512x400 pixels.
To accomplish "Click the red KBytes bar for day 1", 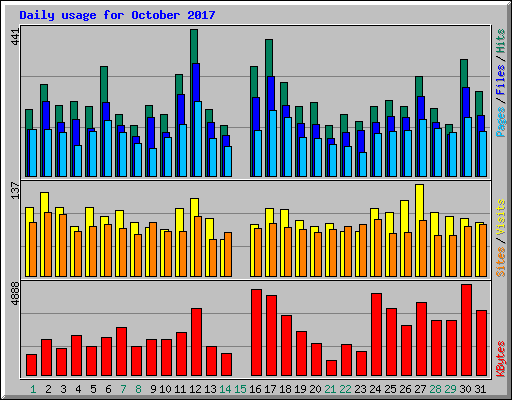I will [x=31, y=365].
